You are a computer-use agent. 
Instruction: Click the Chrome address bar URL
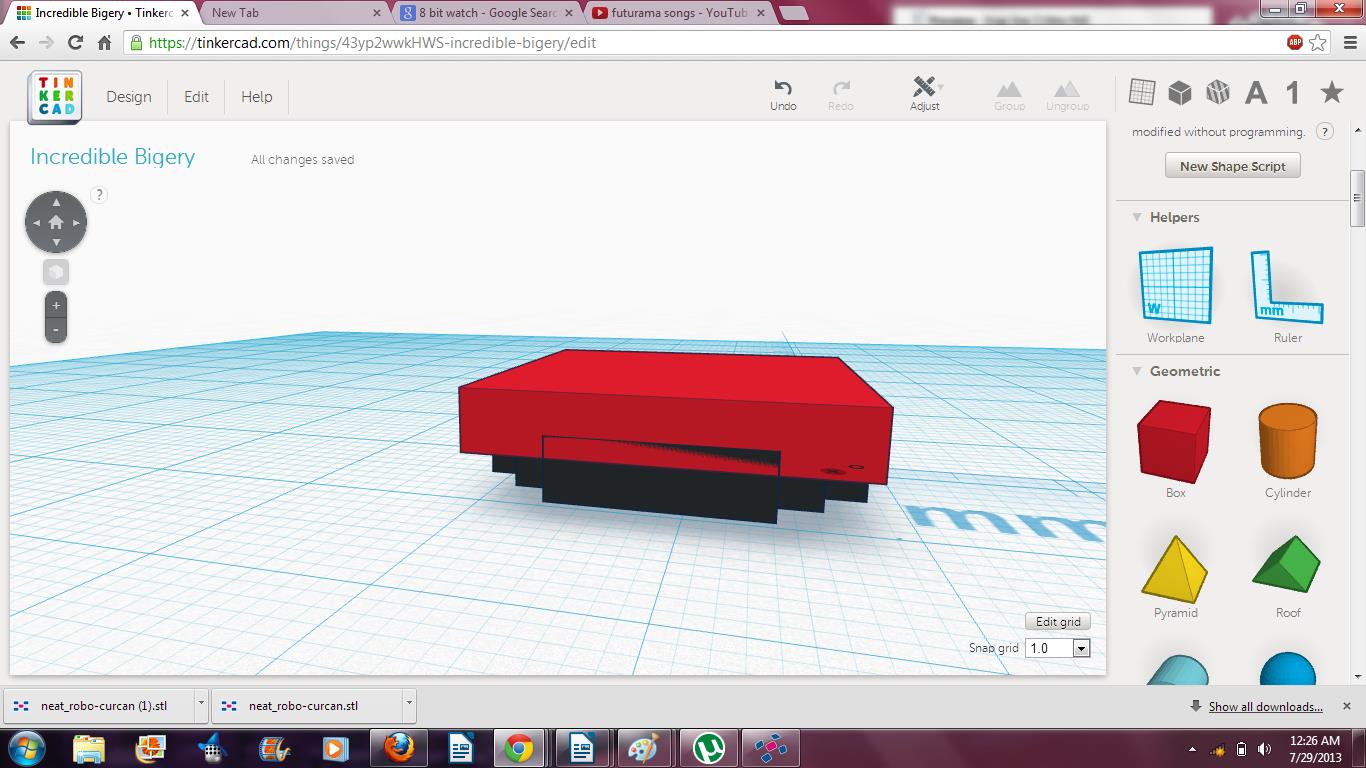(372, 43)
